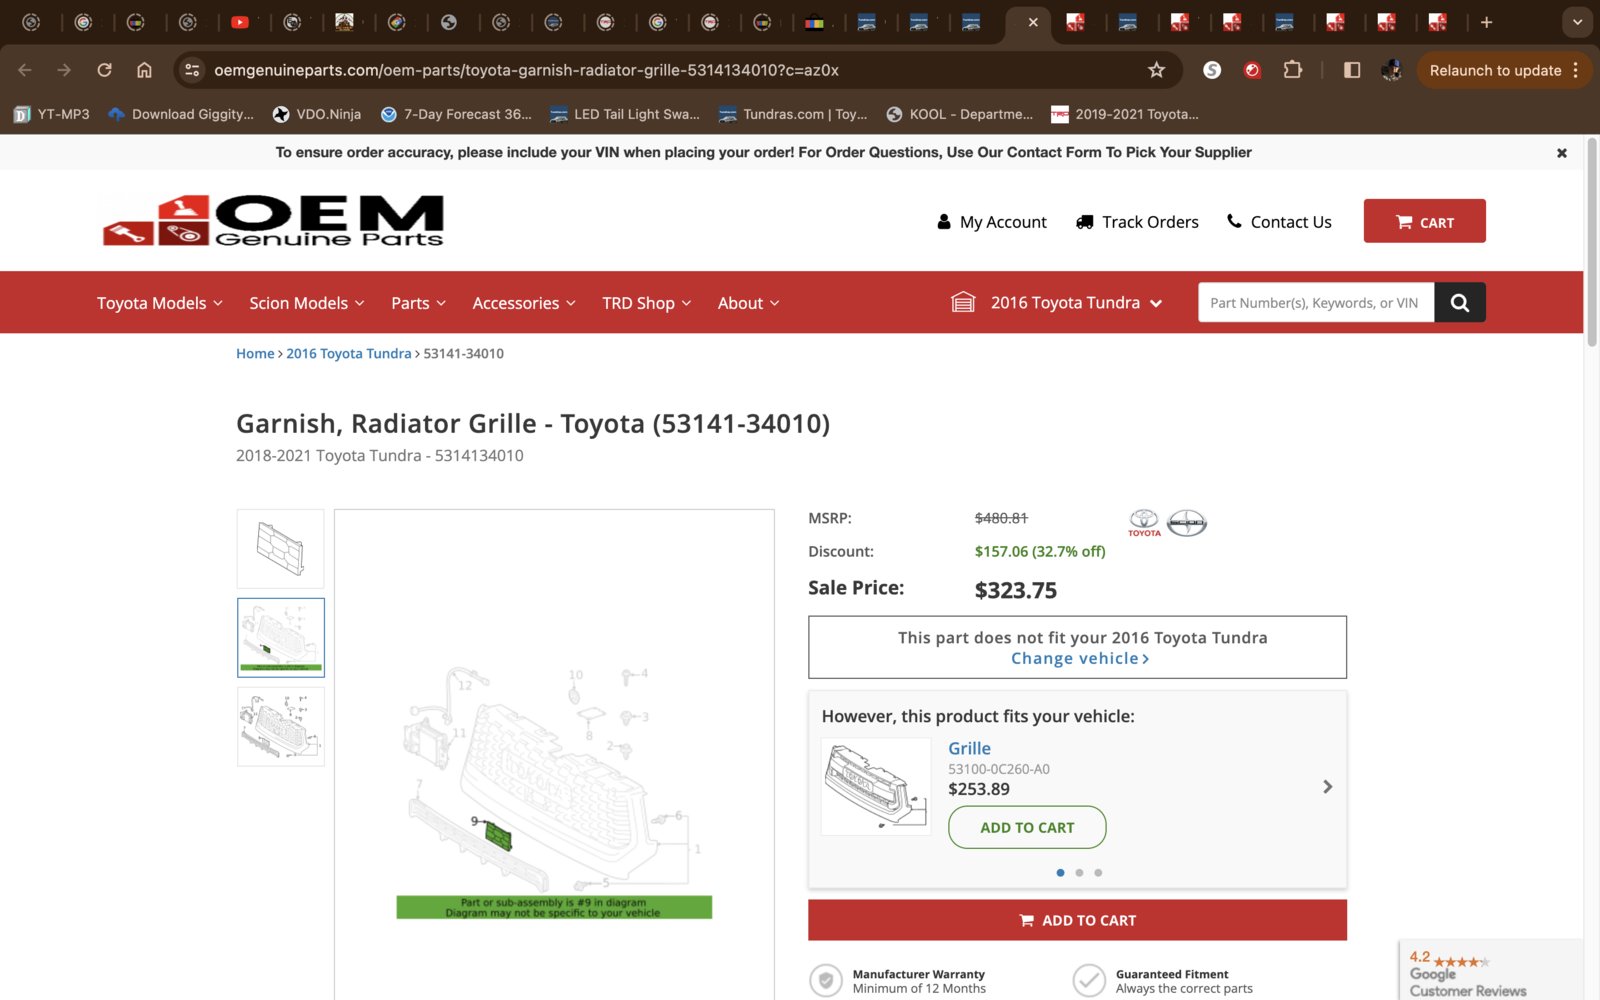
Task: Toggle the browser side panel icon
Action: (1352, 70)
